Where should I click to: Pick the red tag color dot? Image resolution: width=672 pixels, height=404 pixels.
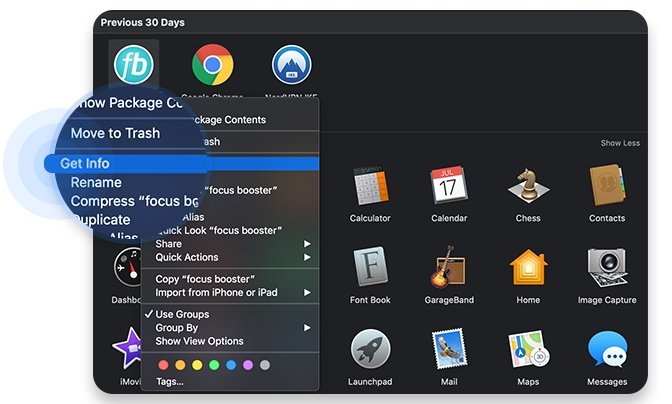pos(163,365)
